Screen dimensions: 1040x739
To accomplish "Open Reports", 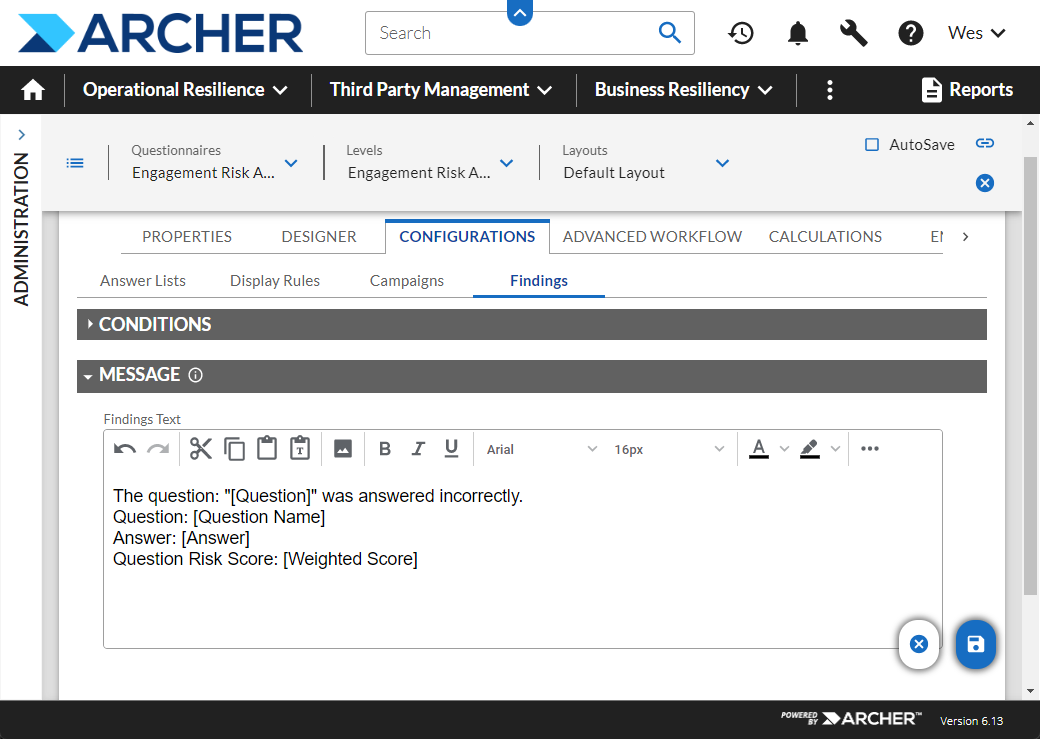I will (967, 90).
